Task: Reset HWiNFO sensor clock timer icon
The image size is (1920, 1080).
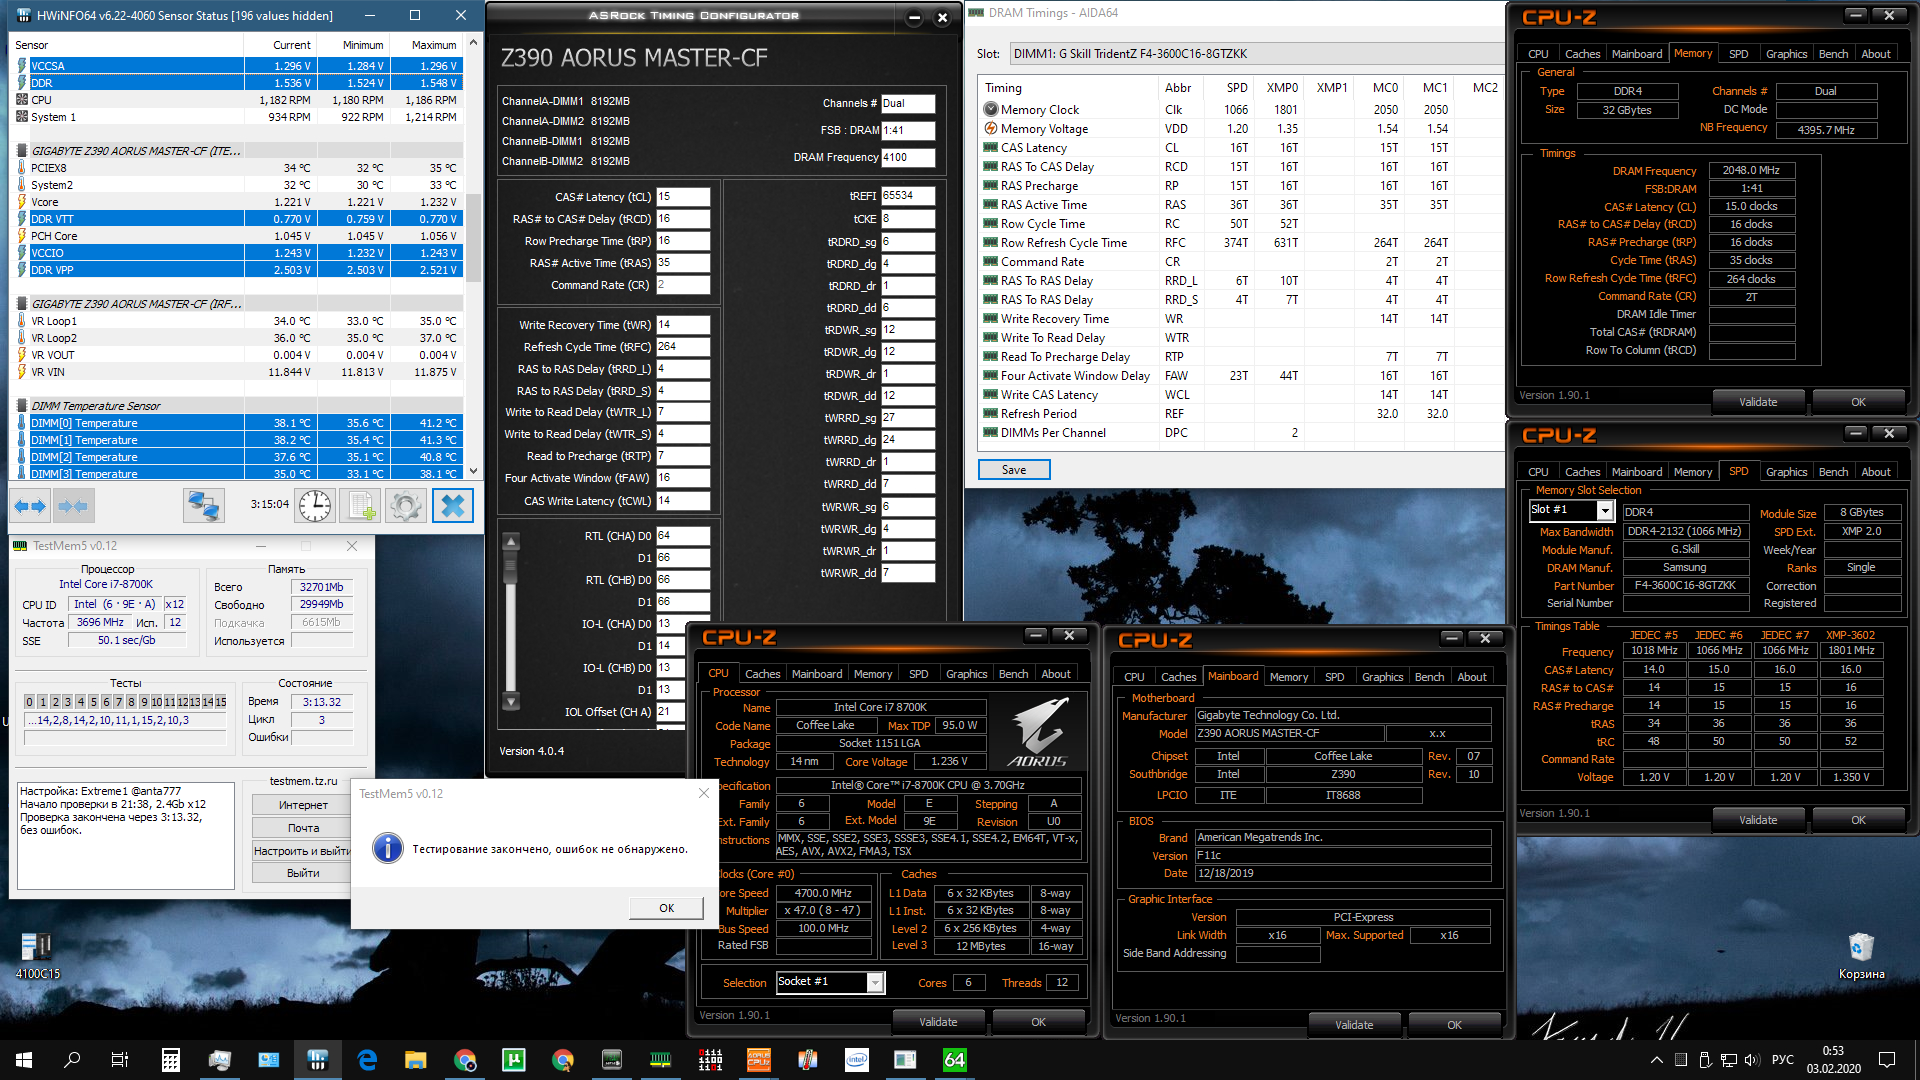Action: click(x=315, y=506)
